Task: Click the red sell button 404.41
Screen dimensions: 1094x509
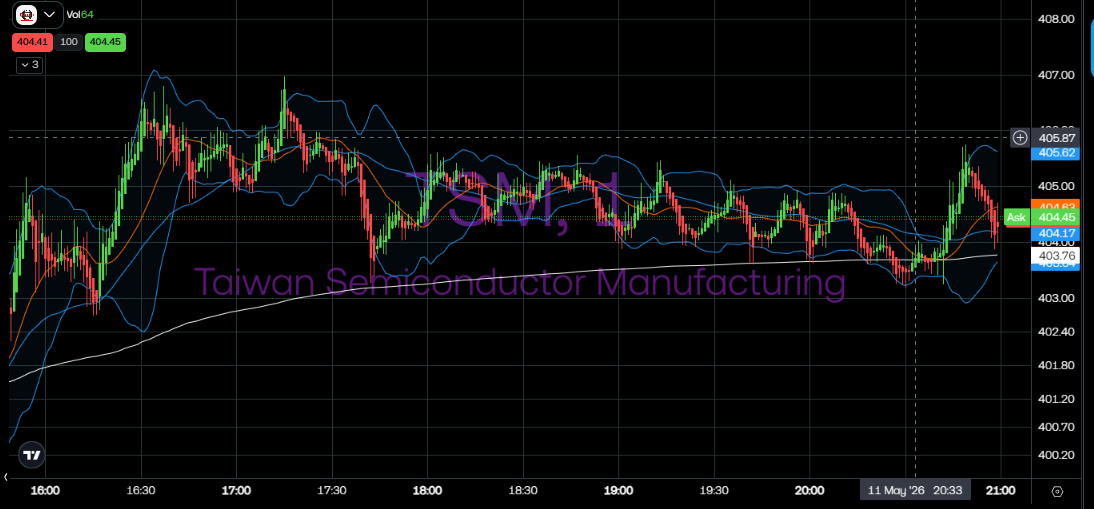Action: 31,42
